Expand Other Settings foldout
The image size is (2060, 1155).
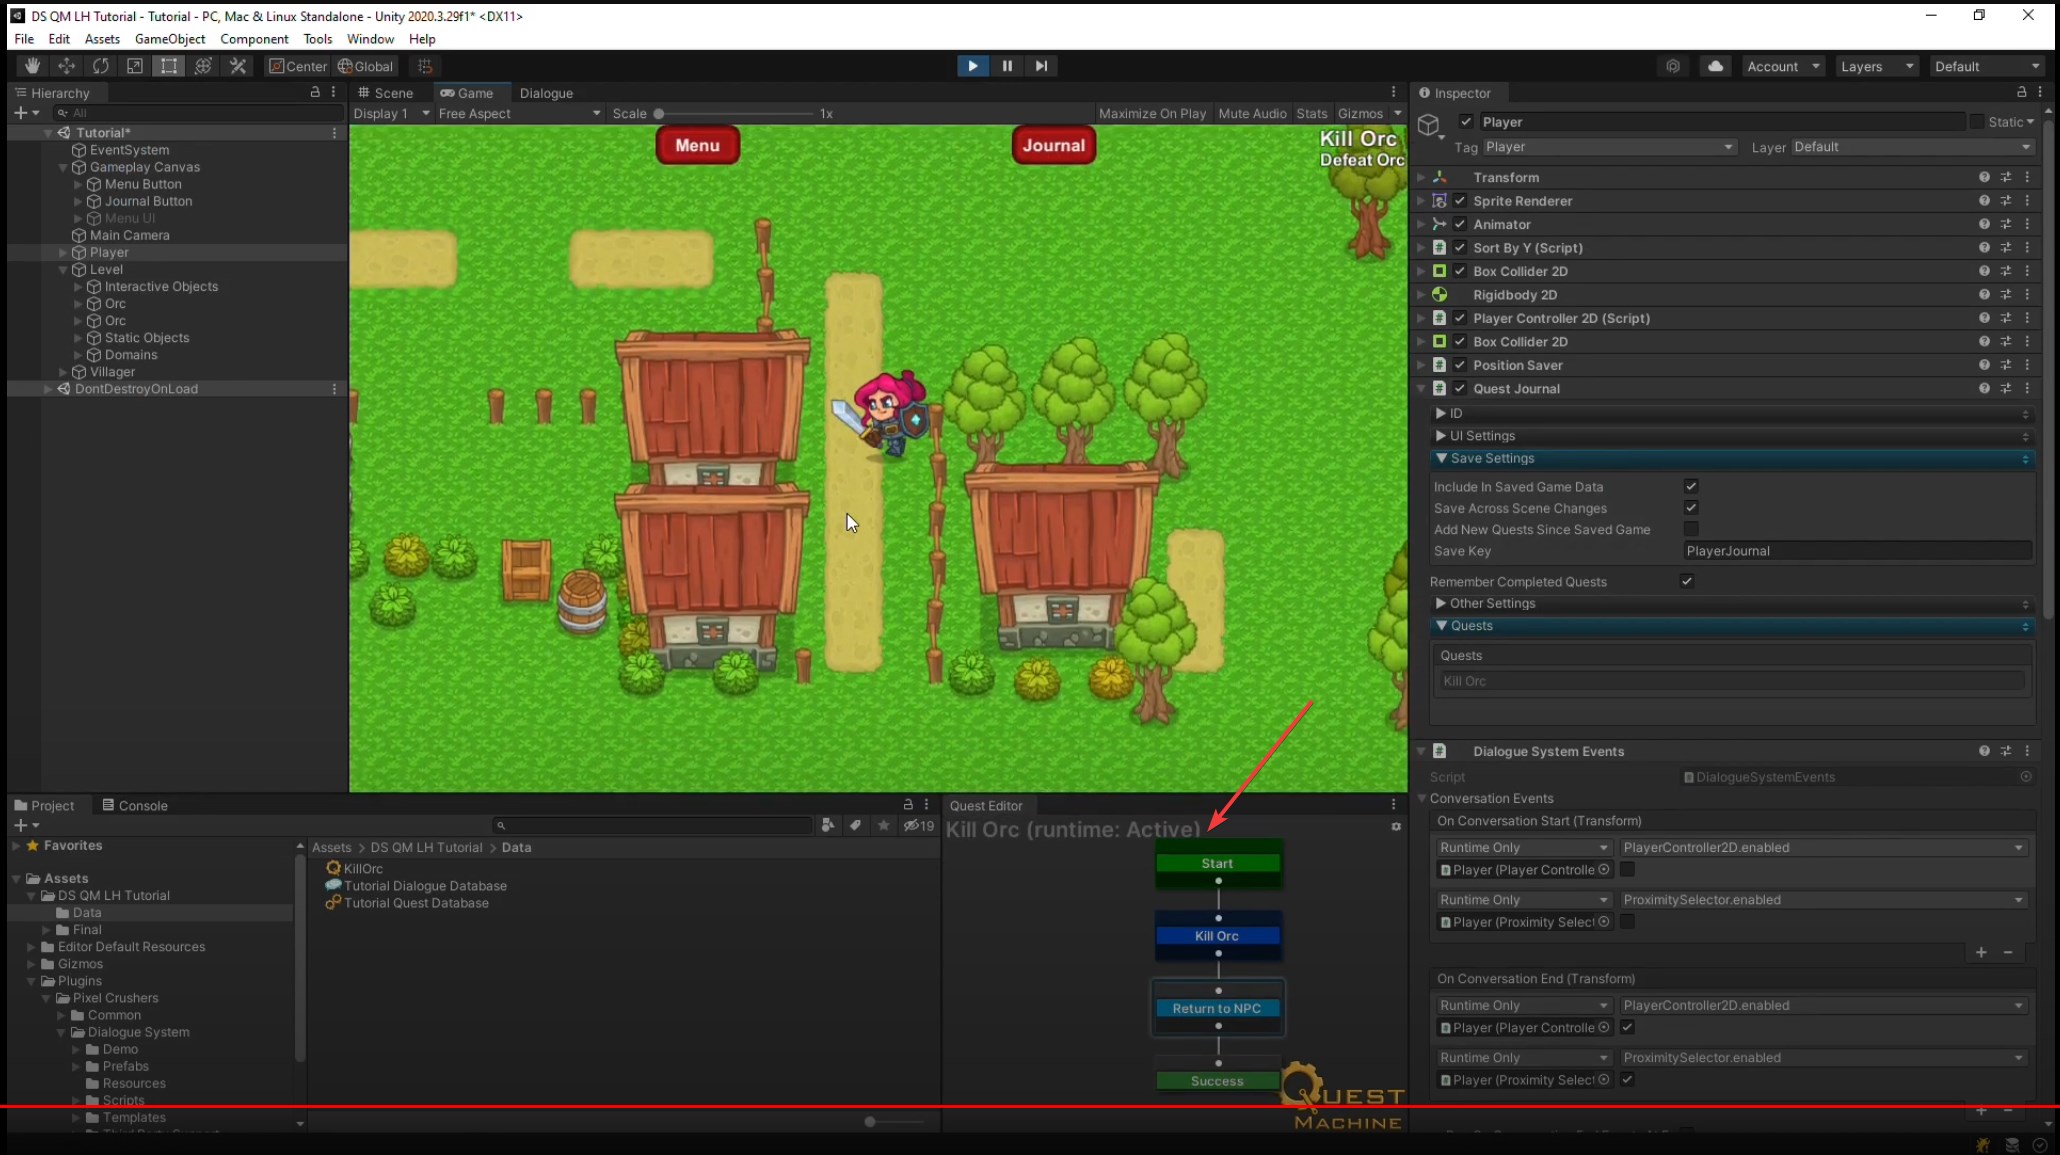1441,603
